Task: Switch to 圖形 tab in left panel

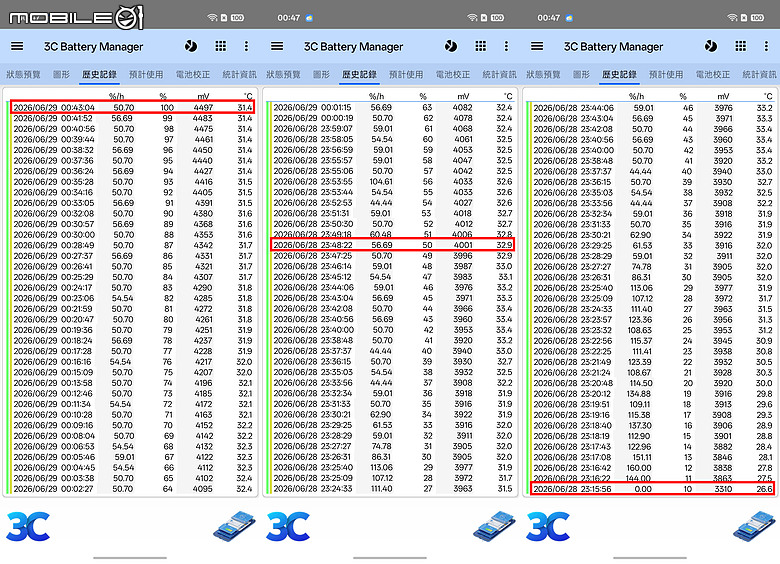Action: (61, 74)
